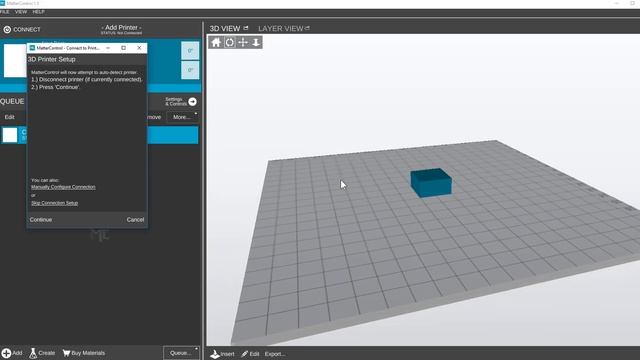The height and width of the screenshot is (360, 640).
Task: Select the Zoom/scale view tool
Action: coord(256,42)
